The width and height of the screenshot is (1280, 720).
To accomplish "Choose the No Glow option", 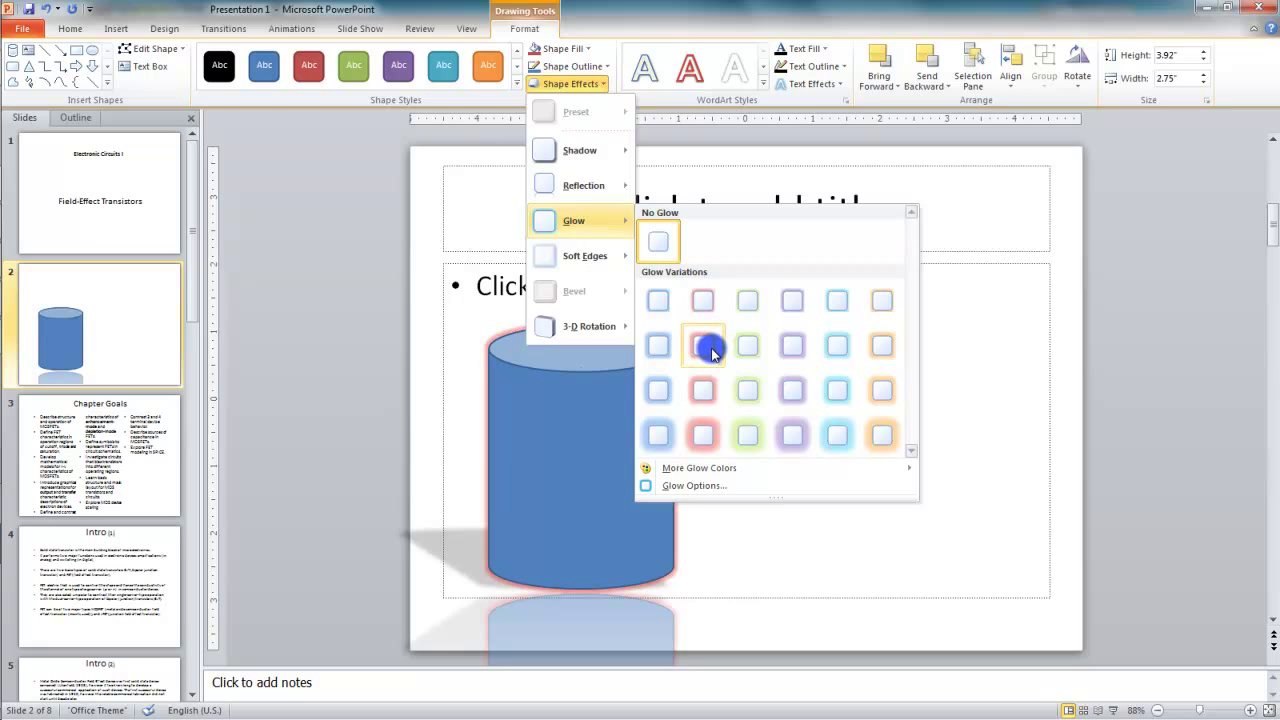I will coord(658,241).
